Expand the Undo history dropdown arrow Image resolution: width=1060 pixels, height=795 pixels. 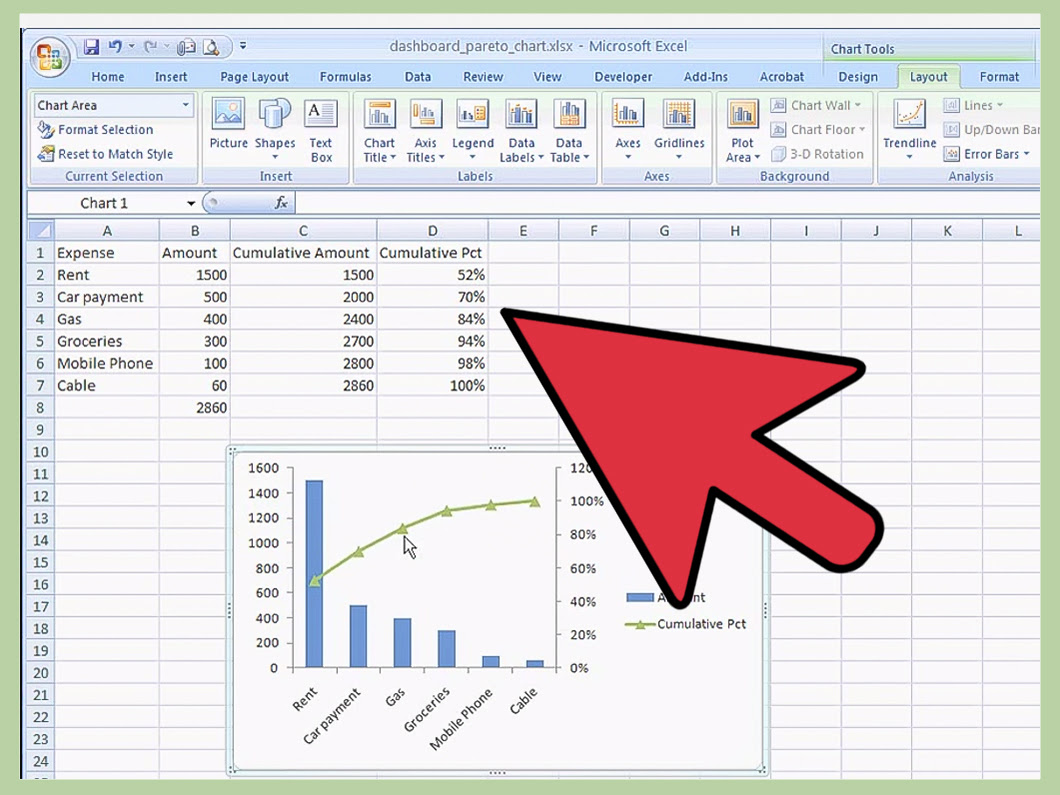131,47
